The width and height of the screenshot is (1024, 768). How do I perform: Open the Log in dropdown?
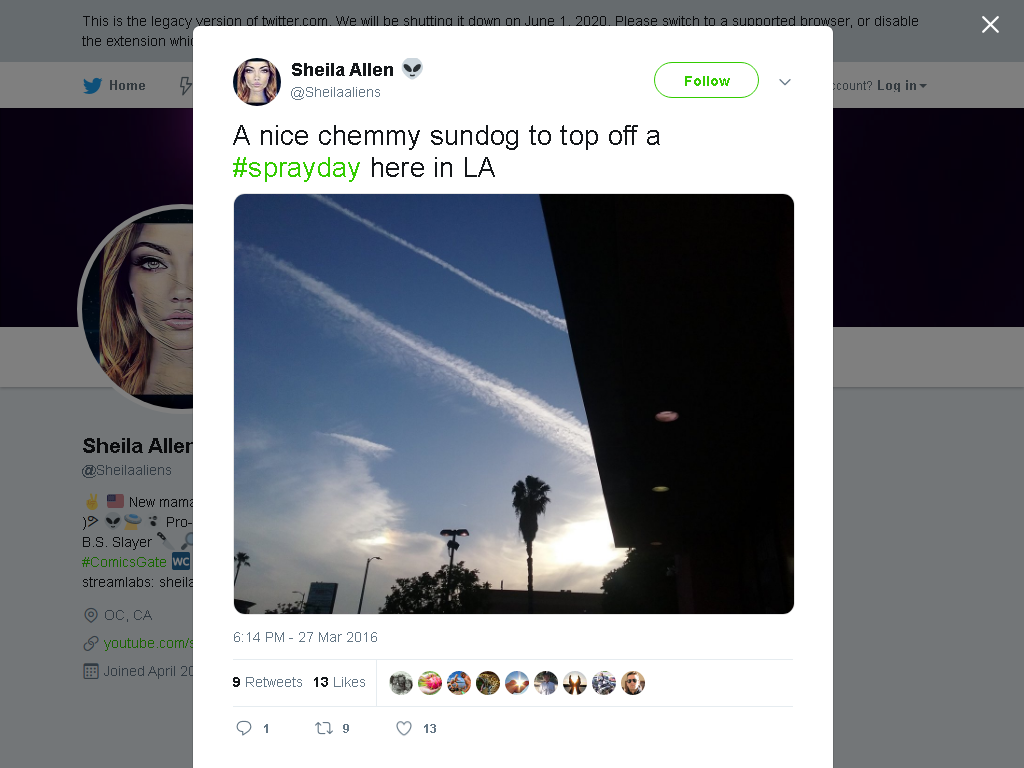click(x=901, y=86)
